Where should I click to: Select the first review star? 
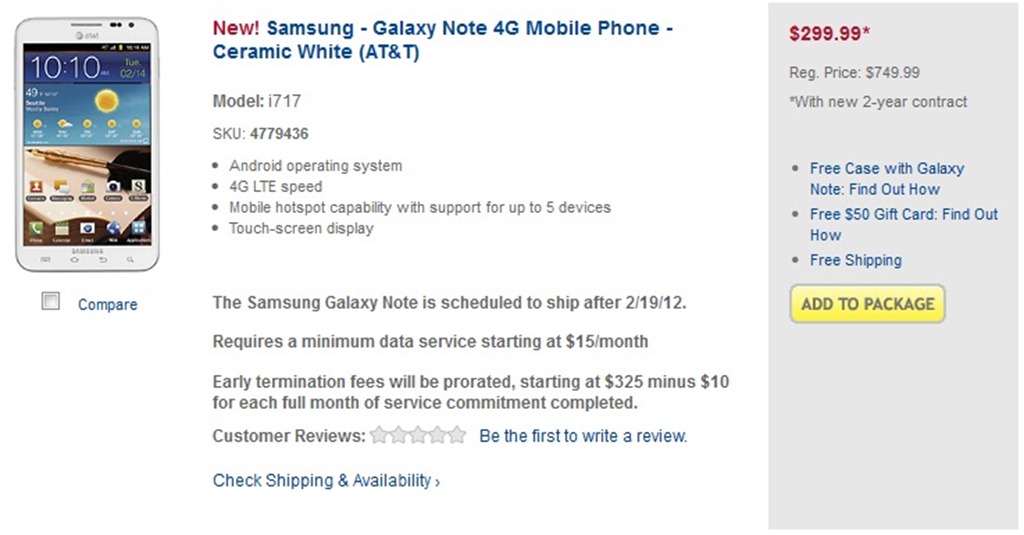pos(380,435)
